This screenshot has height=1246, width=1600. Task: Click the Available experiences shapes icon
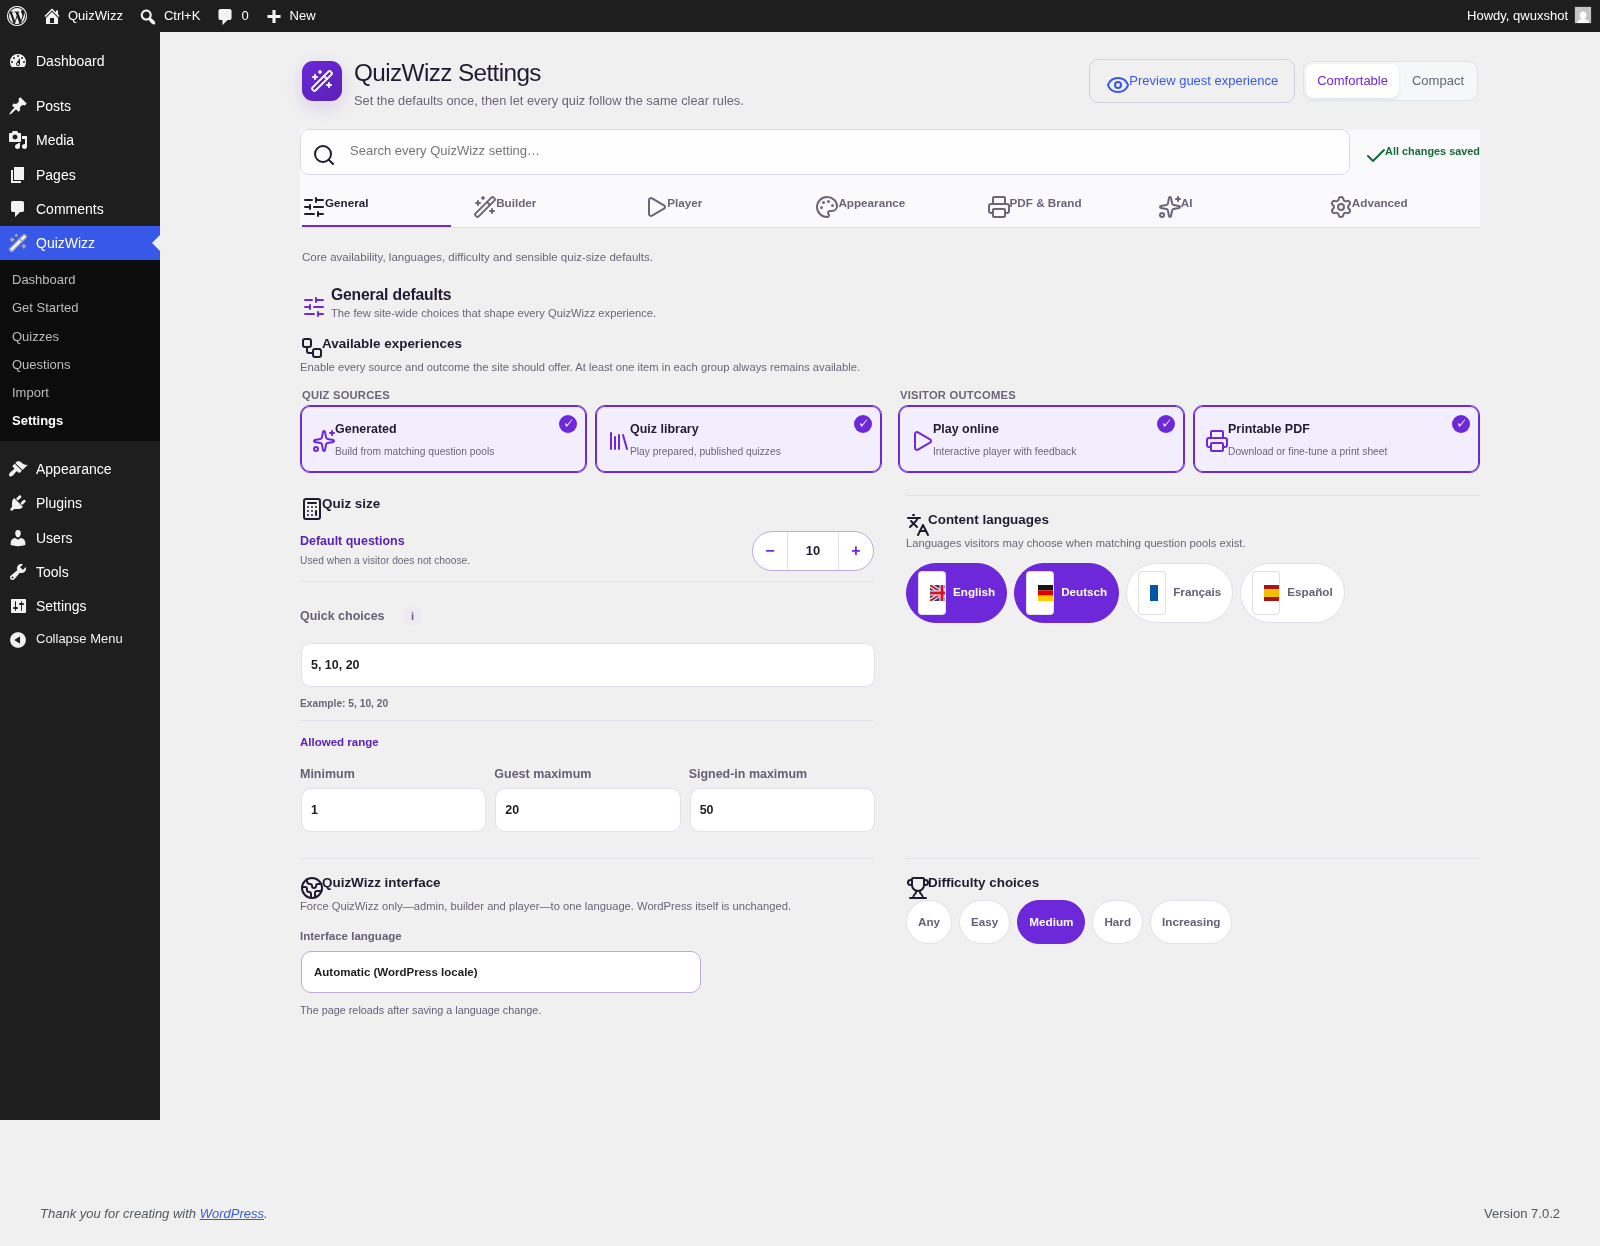[312, 347]
